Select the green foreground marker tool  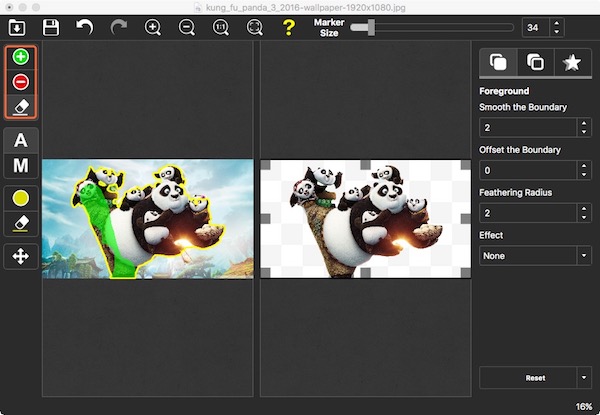click(21, 57)
